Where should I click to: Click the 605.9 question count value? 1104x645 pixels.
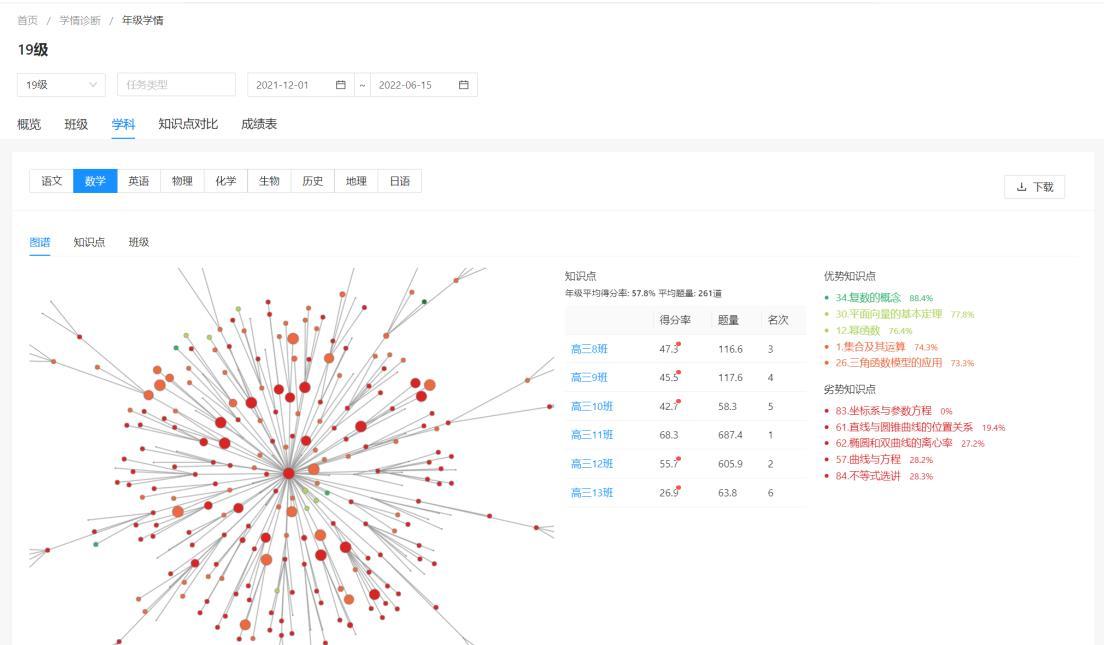tap(730, 464)
